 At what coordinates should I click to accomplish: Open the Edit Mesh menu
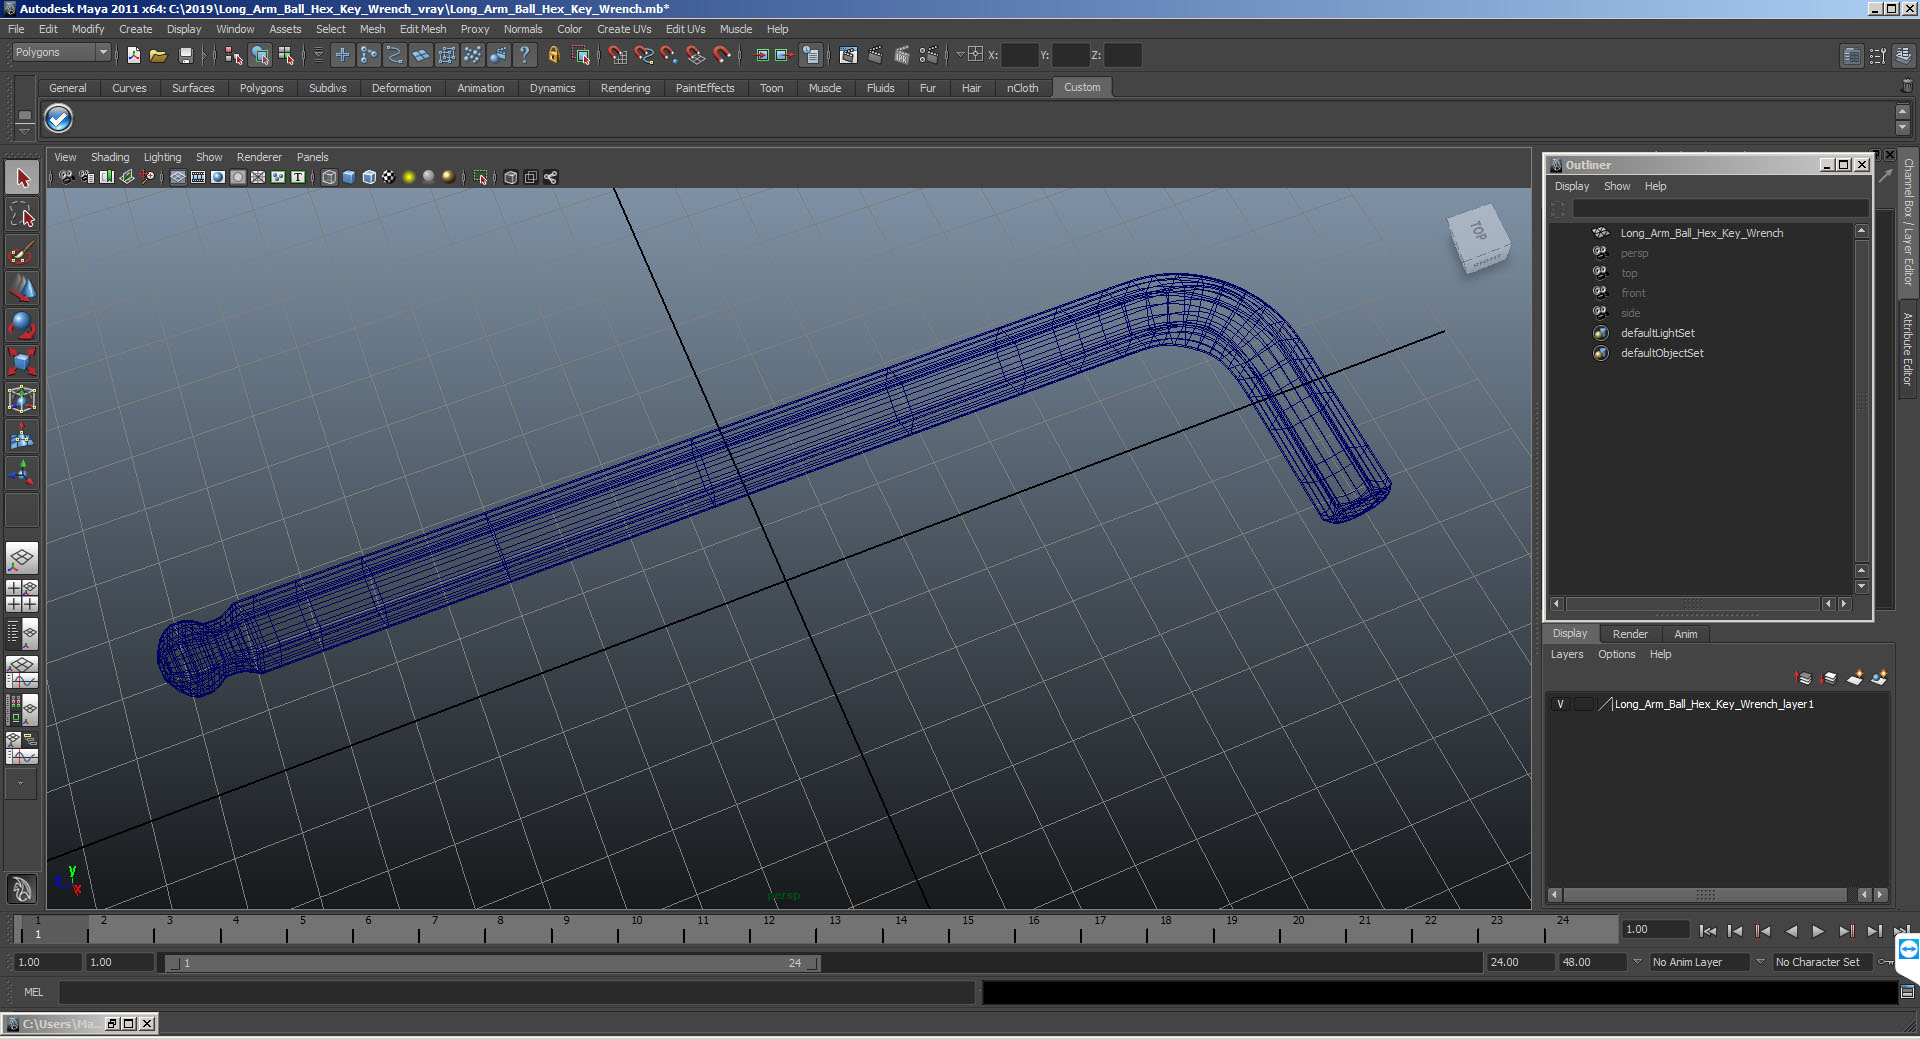pyautogui.click(x=423, y=29)
